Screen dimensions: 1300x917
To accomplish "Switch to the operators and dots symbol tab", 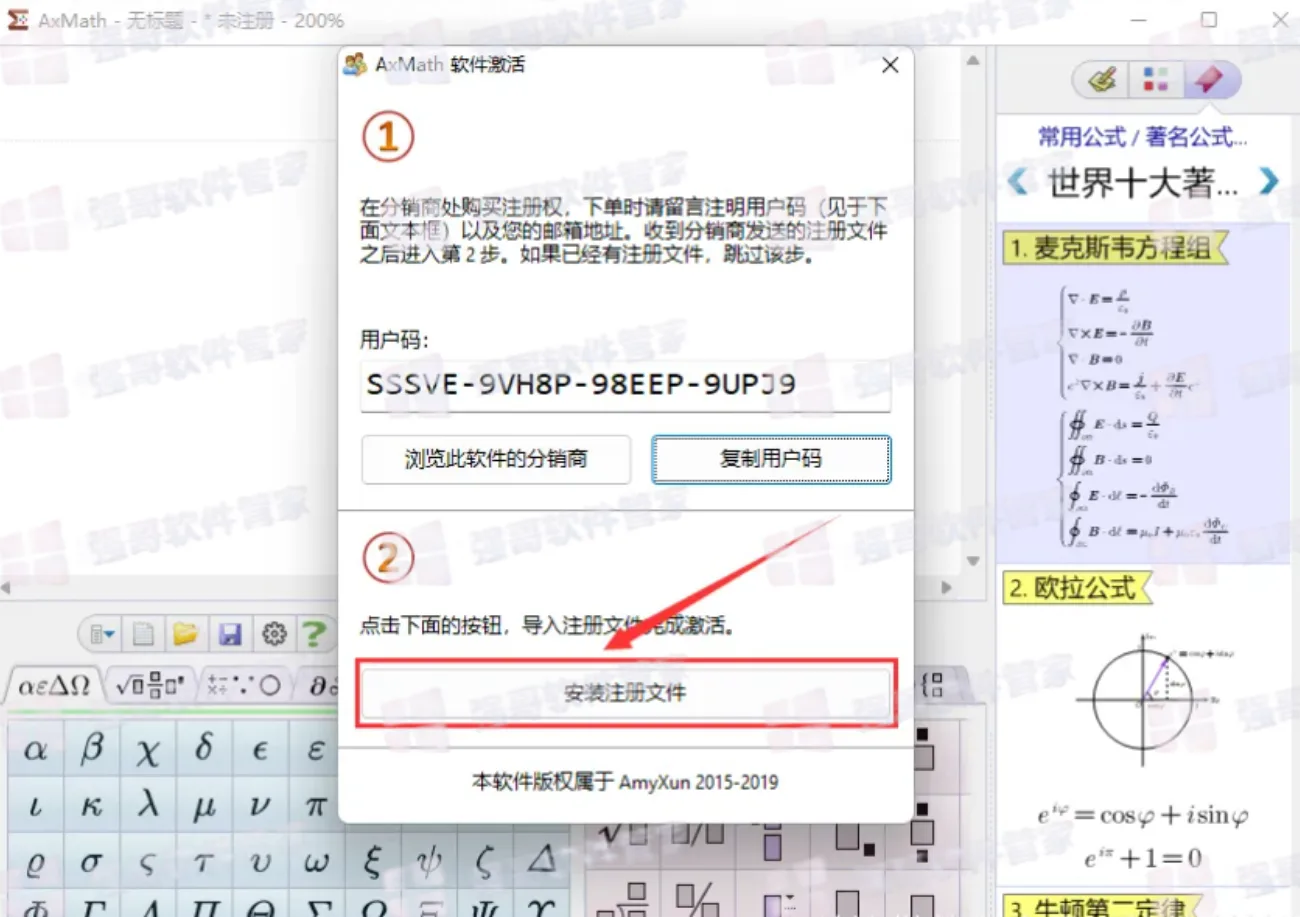I will coord(245,686).
